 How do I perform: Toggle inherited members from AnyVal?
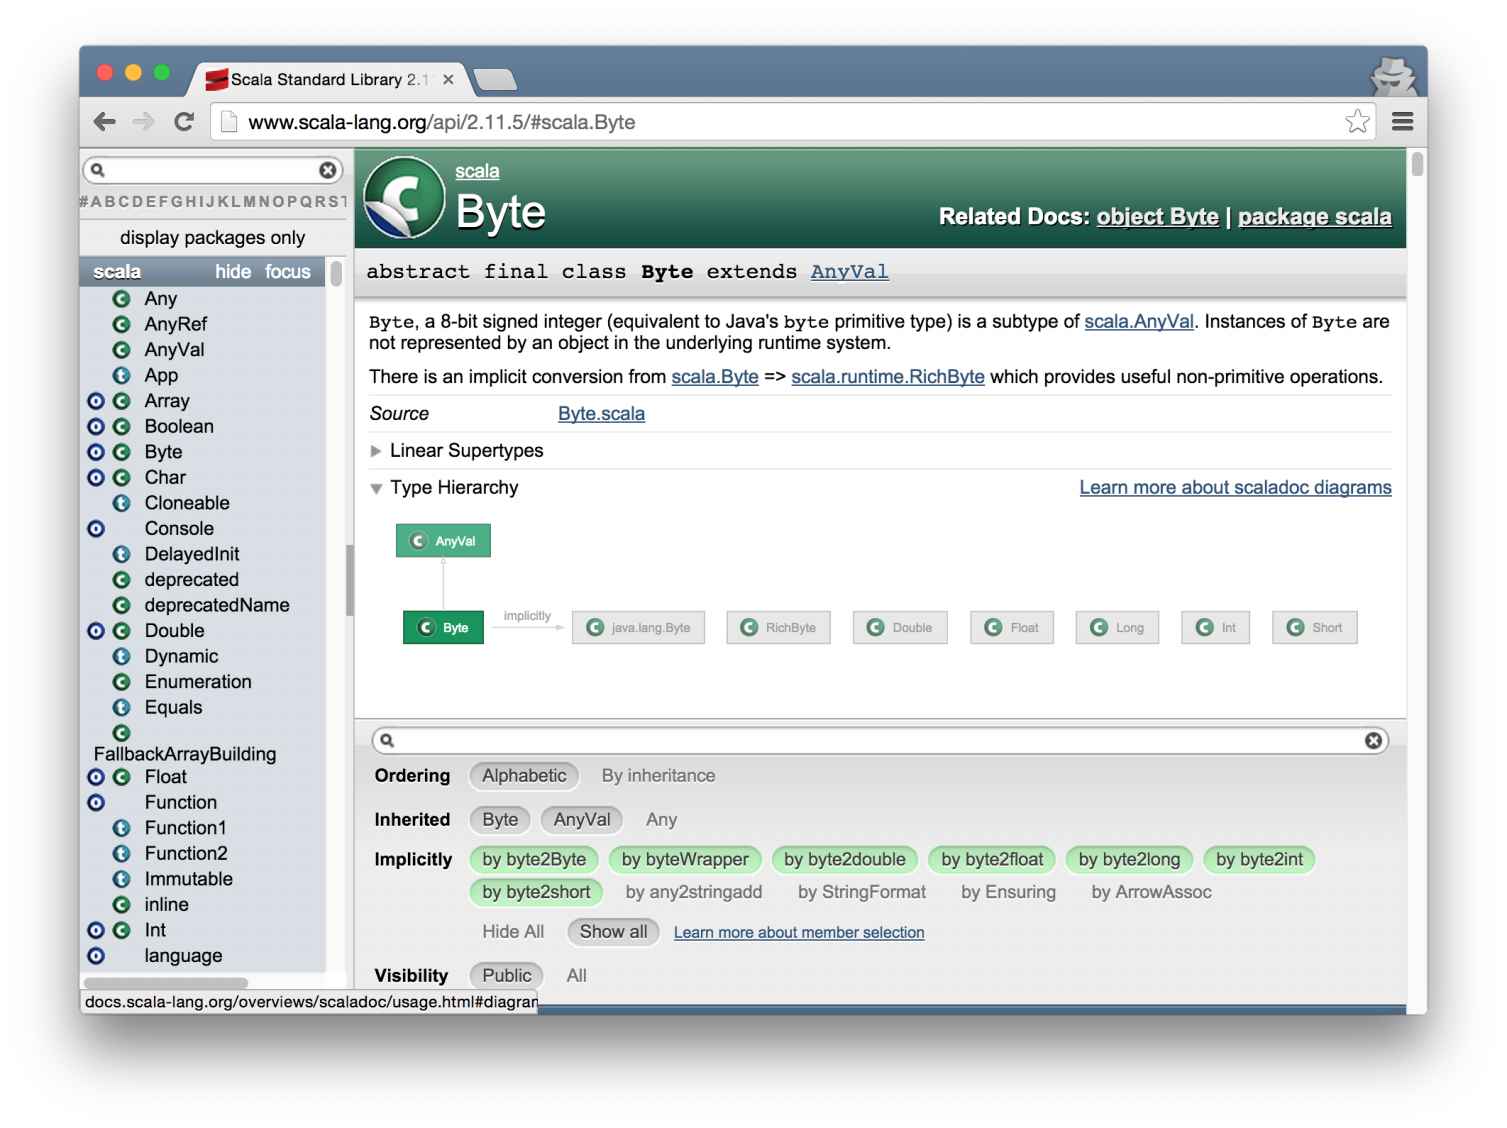(x=582, y=820)
